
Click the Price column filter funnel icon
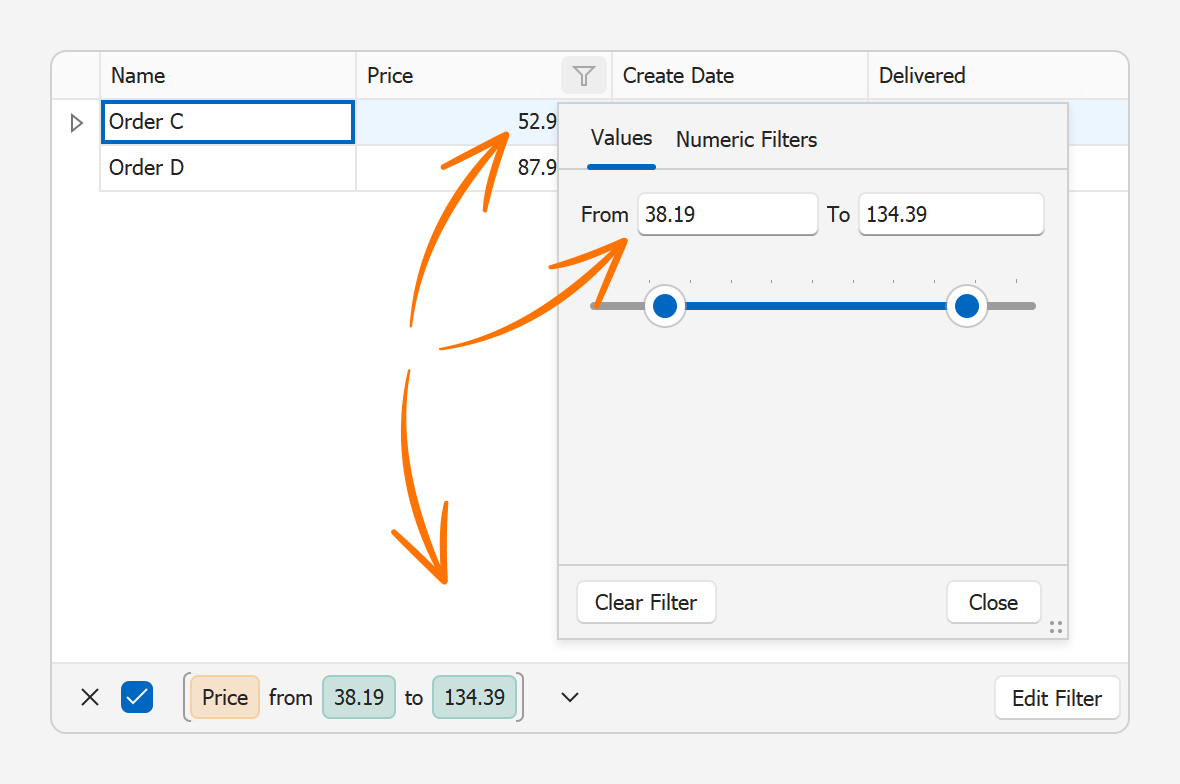584,76
